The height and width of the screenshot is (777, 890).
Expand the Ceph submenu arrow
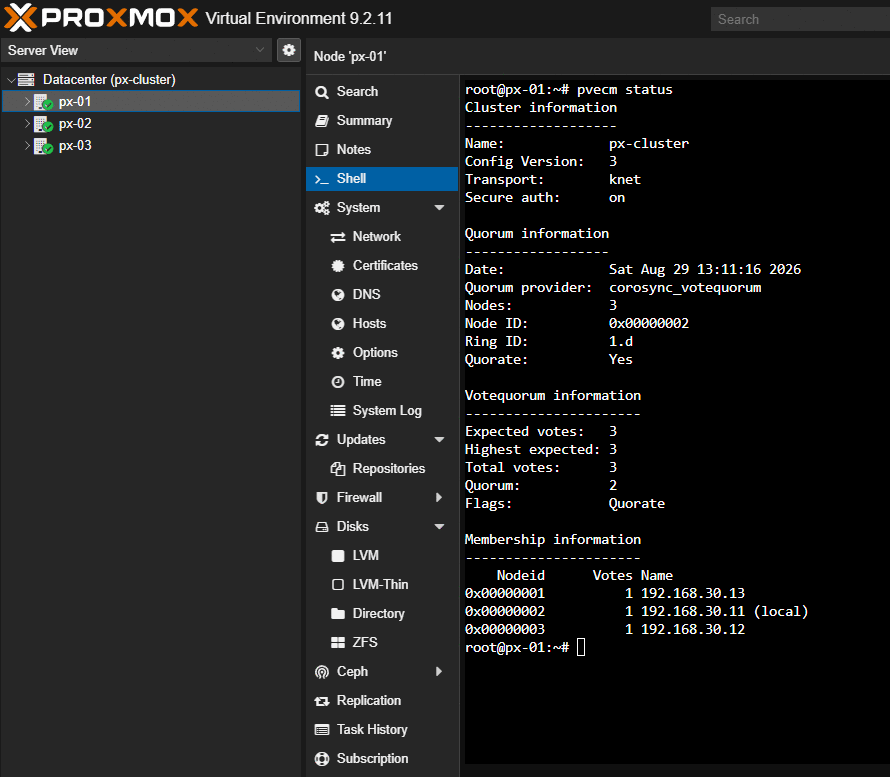click(x=439, y=671)
